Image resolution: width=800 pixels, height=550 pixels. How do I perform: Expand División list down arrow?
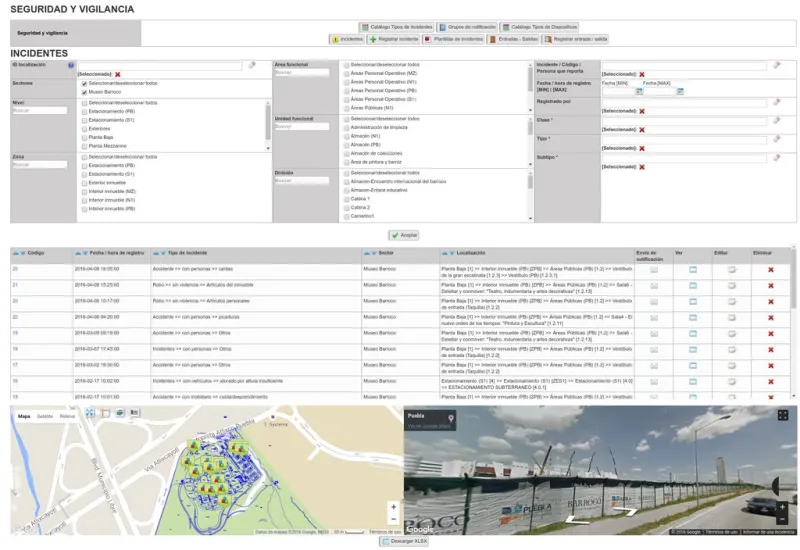pos(531,218)
